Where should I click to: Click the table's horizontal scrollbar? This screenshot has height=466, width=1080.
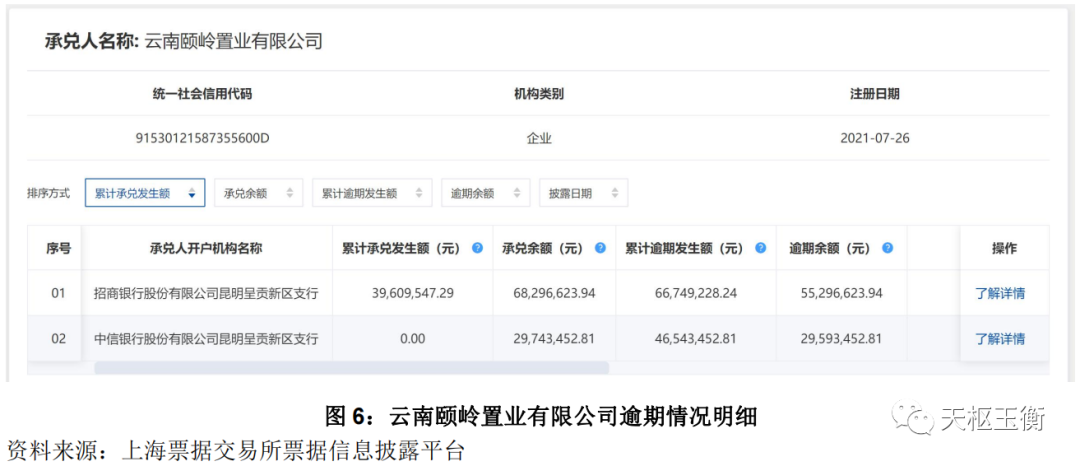point(350,368)
